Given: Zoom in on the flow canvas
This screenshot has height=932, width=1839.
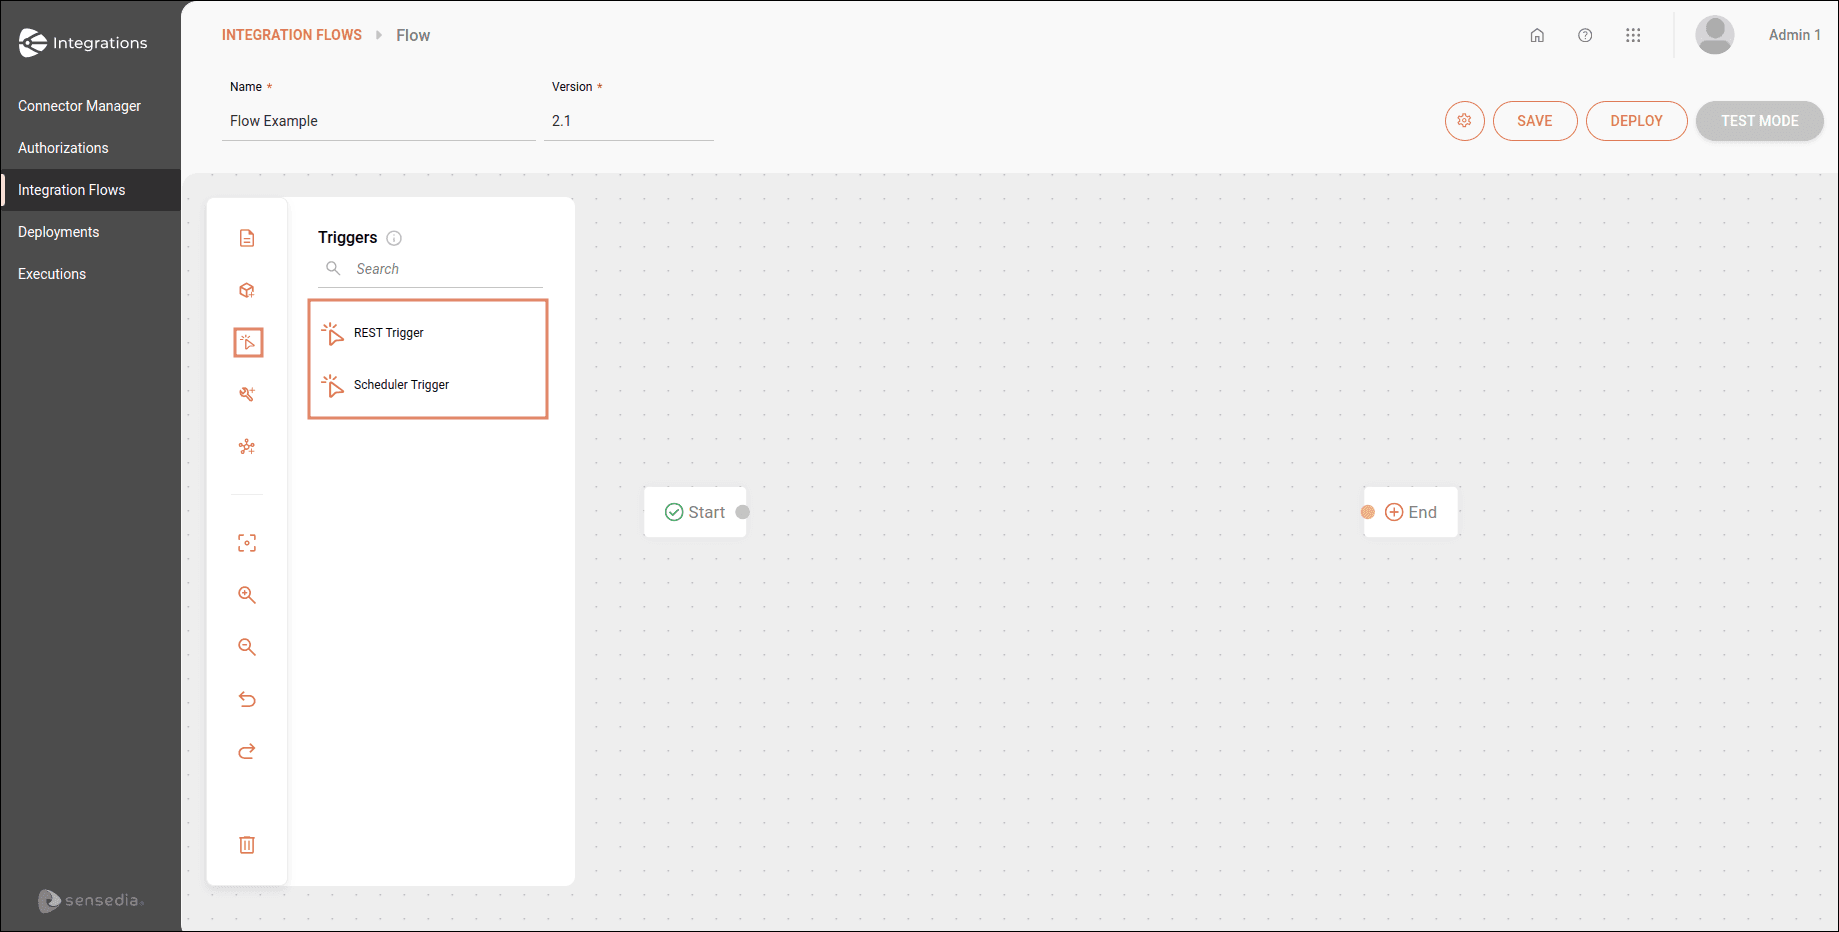Looking at the screenshot, I should pyautogui.click(x=247, y=595).
